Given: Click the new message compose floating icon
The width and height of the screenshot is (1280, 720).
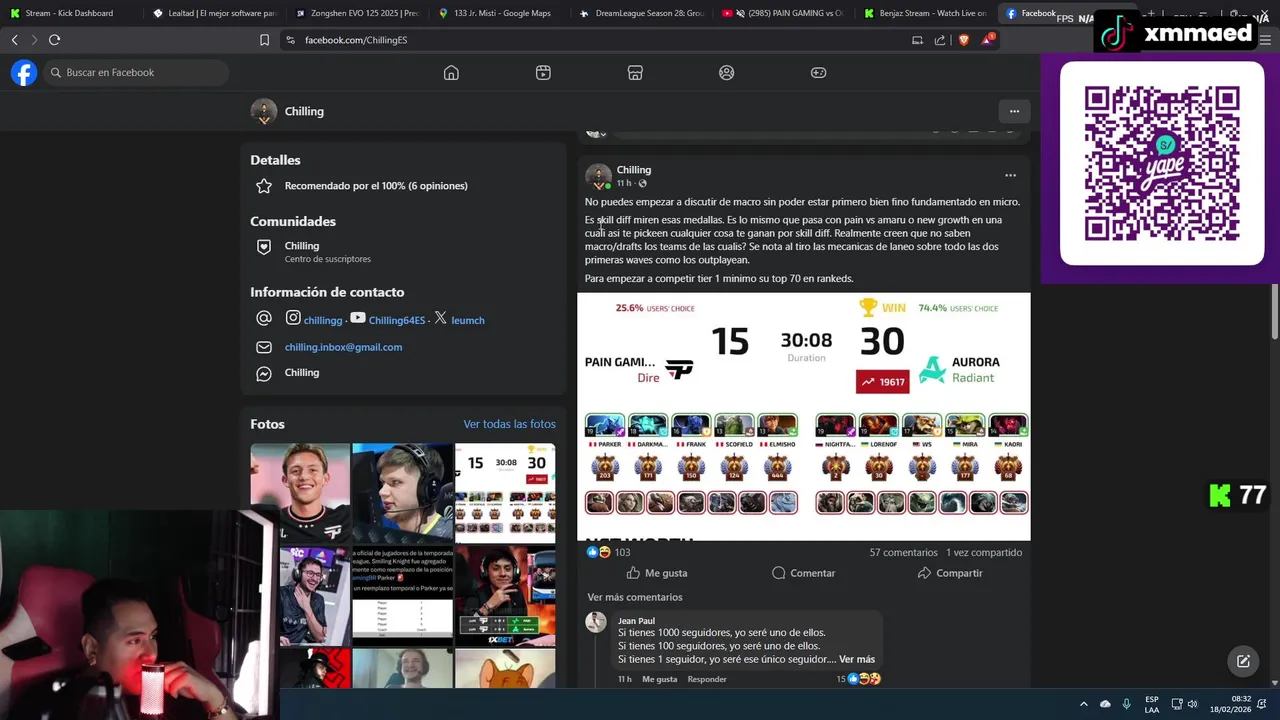Looking at the screenshot, I should coord(1243,661).
